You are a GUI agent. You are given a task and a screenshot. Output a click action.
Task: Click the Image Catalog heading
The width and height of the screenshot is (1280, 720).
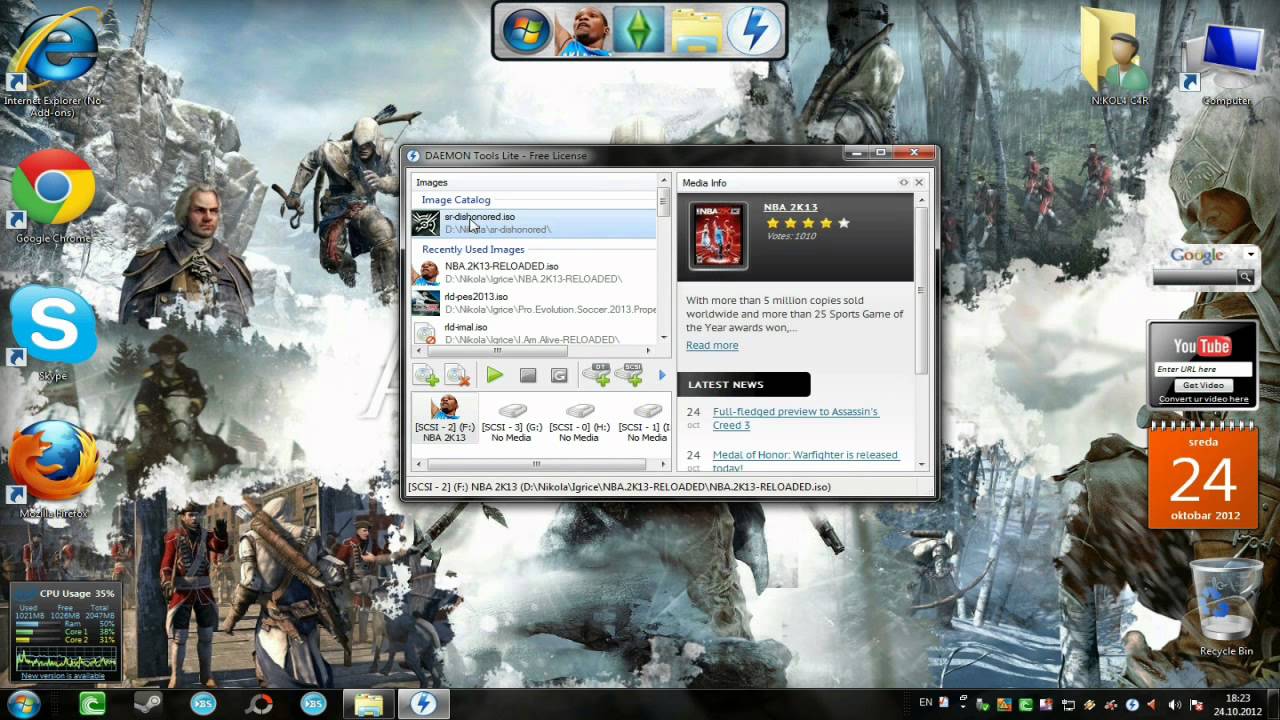tap(456, 200)
